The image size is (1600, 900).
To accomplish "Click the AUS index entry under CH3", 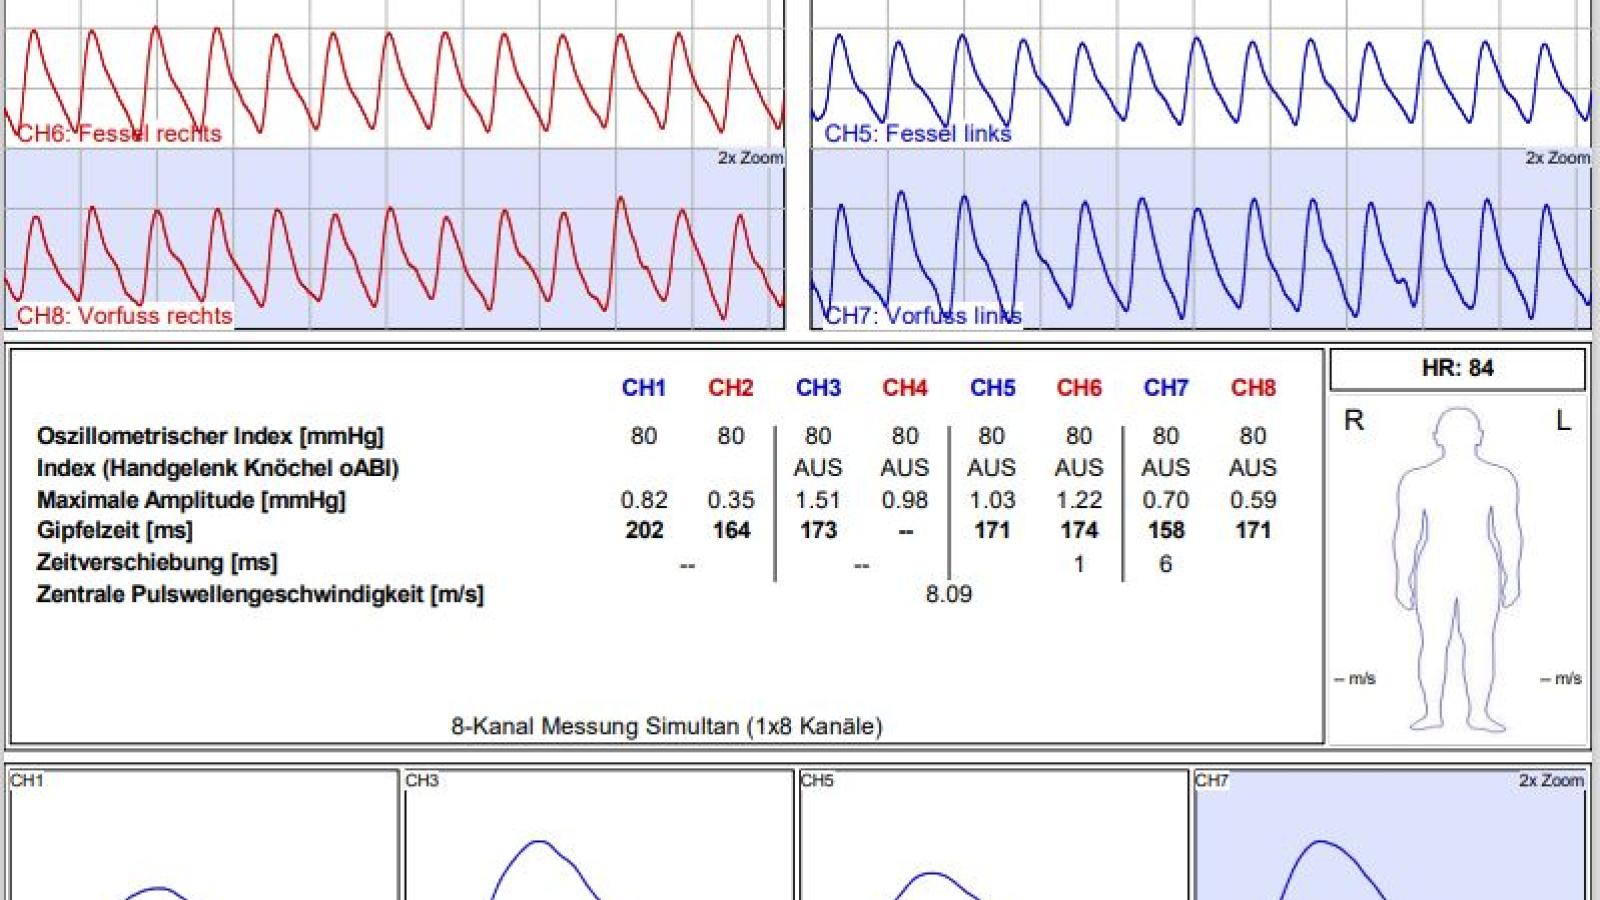I will coord(818,468).
